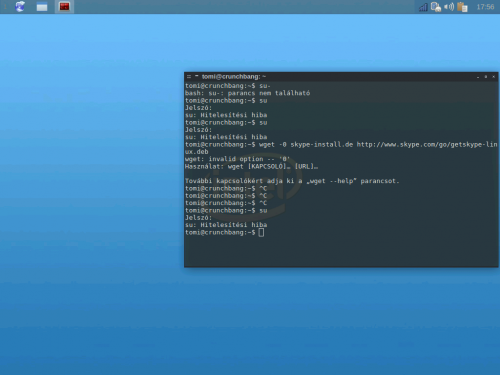Click the 17:56 panel clock

click(485, 7)
